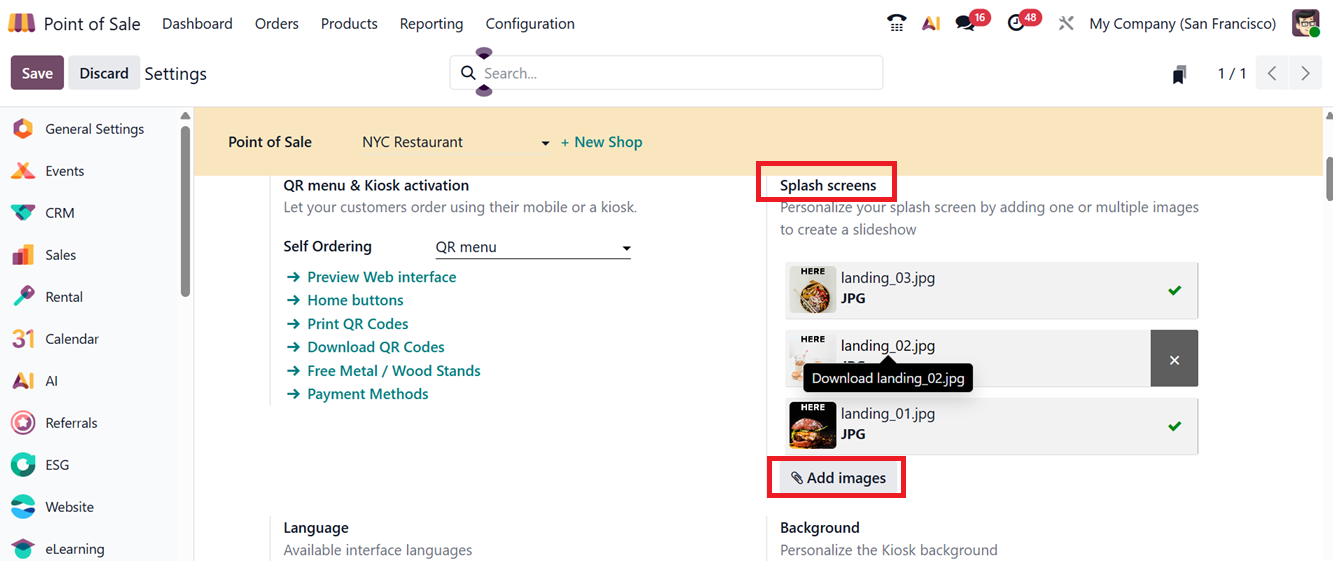This screenshot has width=1333, height=561.
Task: Open the activities clock icon with badge 48
Action: (1017, 23)
